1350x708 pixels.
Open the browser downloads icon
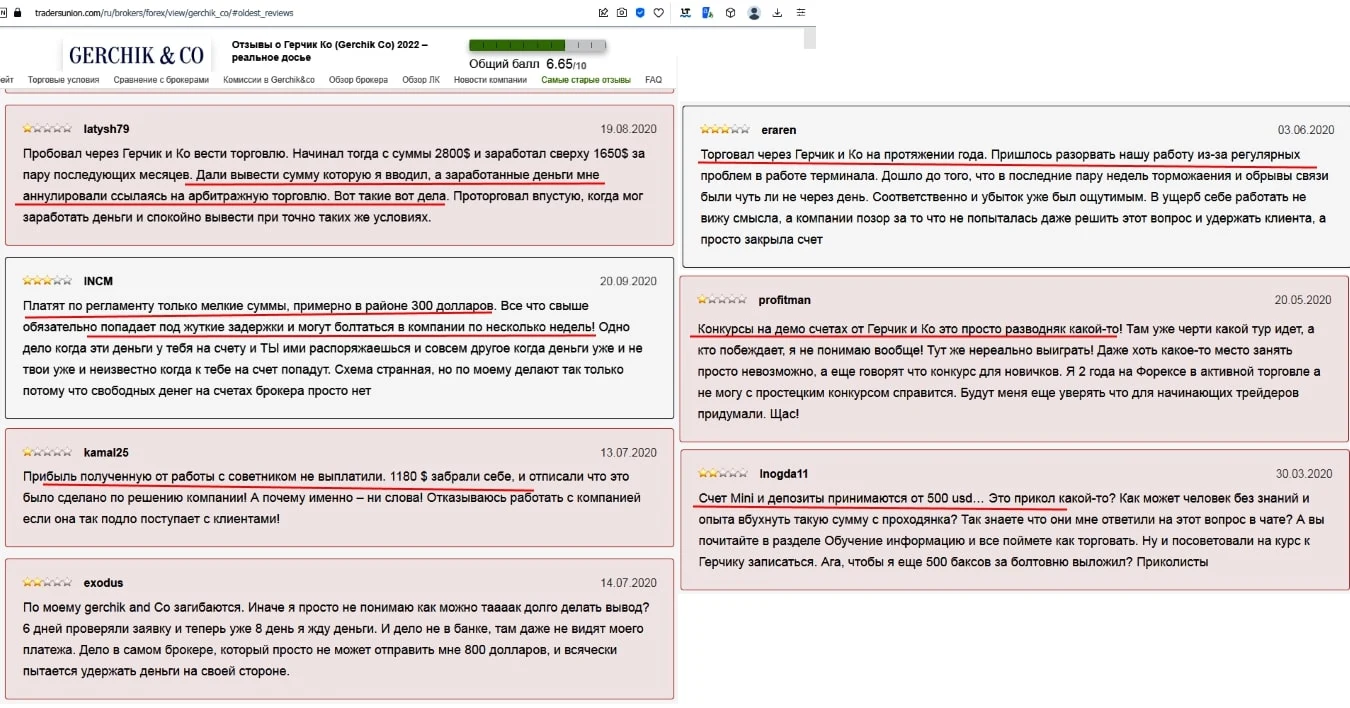[778, 13]
